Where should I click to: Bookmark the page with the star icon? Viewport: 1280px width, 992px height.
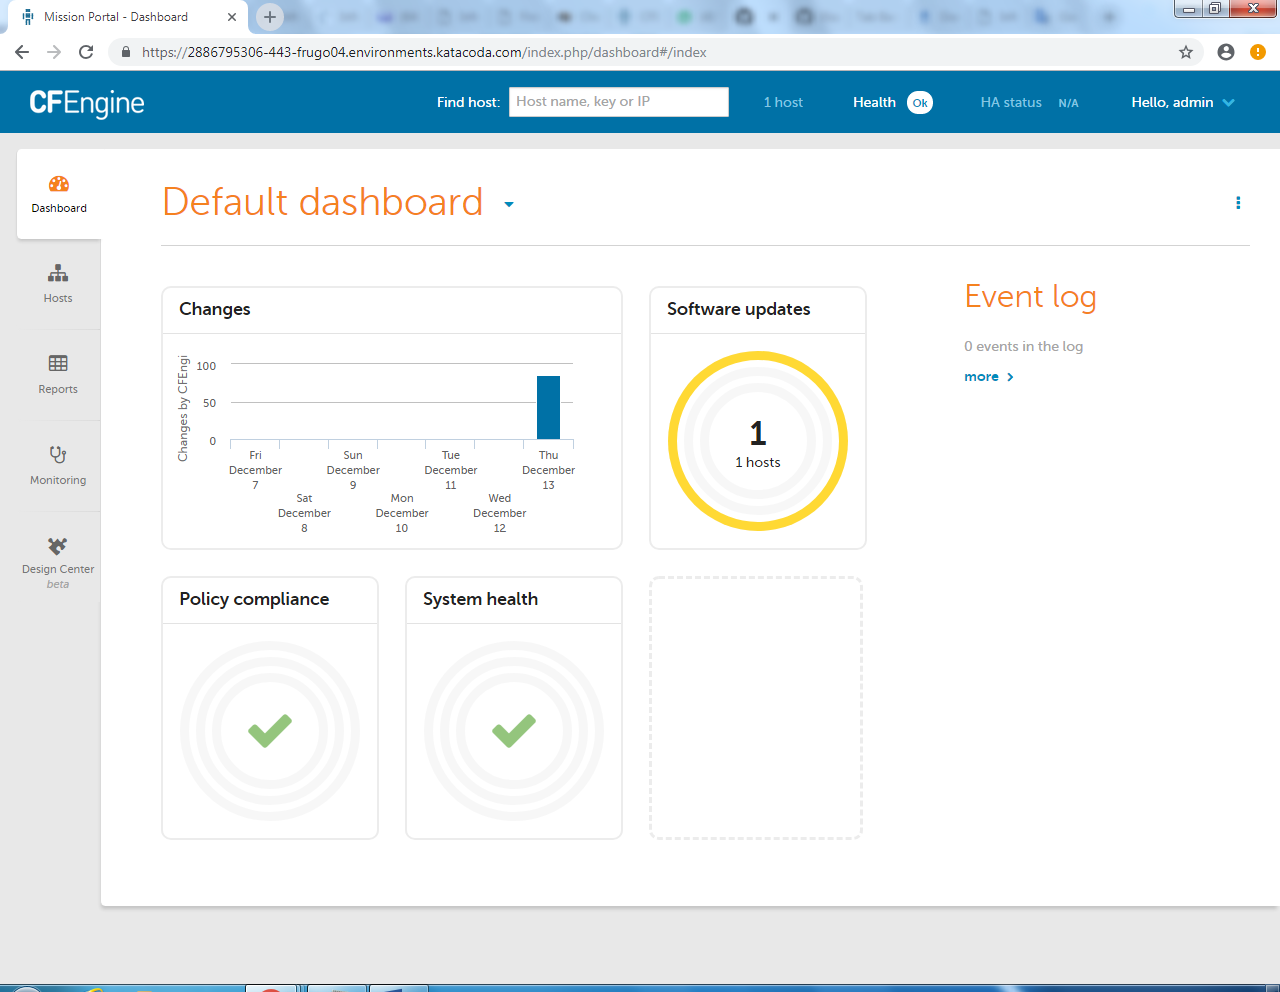pyautogui.click(x=1185, y=52)
